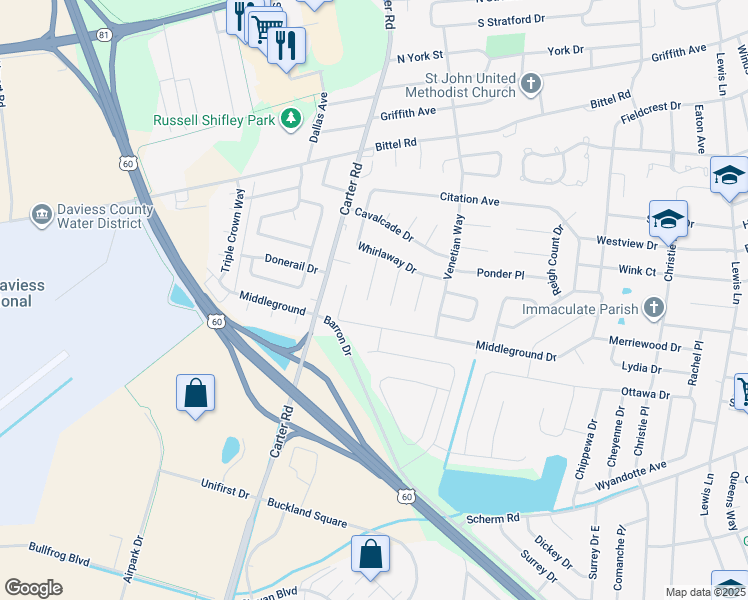Viewport: 748px width, 600px height.
Task: Click the Google logo
Action: click(33, 588)
